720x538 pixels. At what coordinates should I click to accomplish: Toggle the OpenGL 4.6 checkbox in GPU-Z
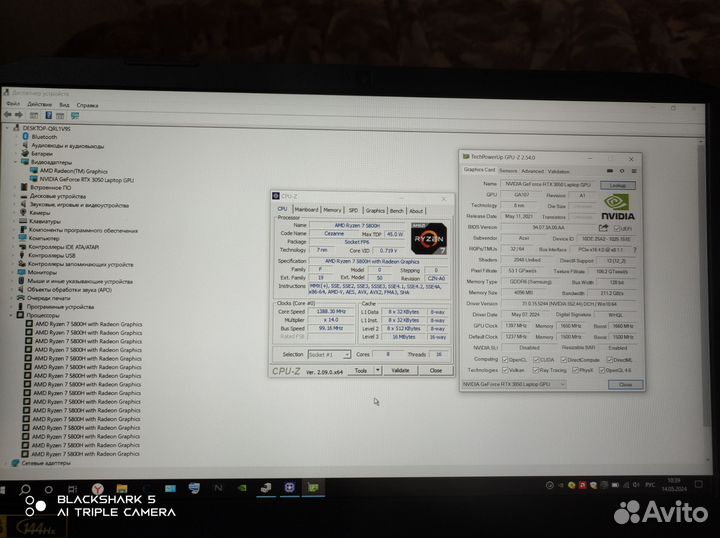point(602,370)
